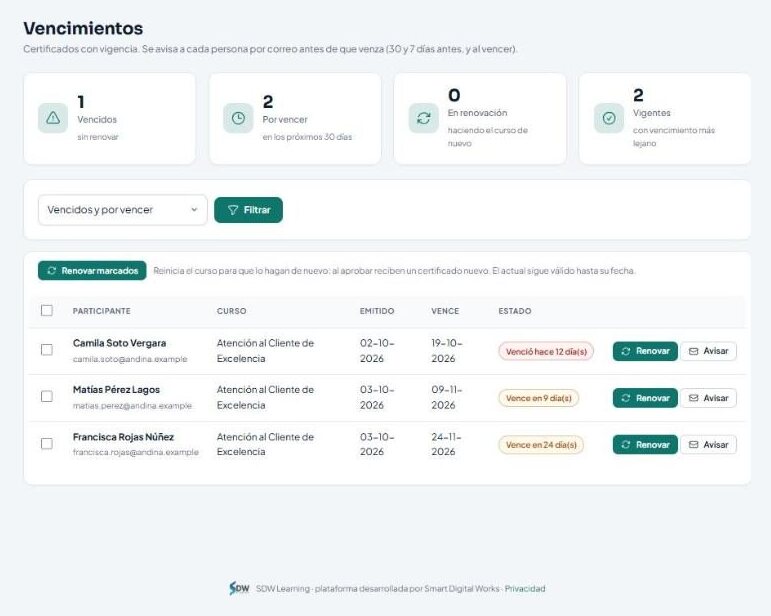Click the 'En renovación' card label
771x616 pixels.
[x=477, y=113]
